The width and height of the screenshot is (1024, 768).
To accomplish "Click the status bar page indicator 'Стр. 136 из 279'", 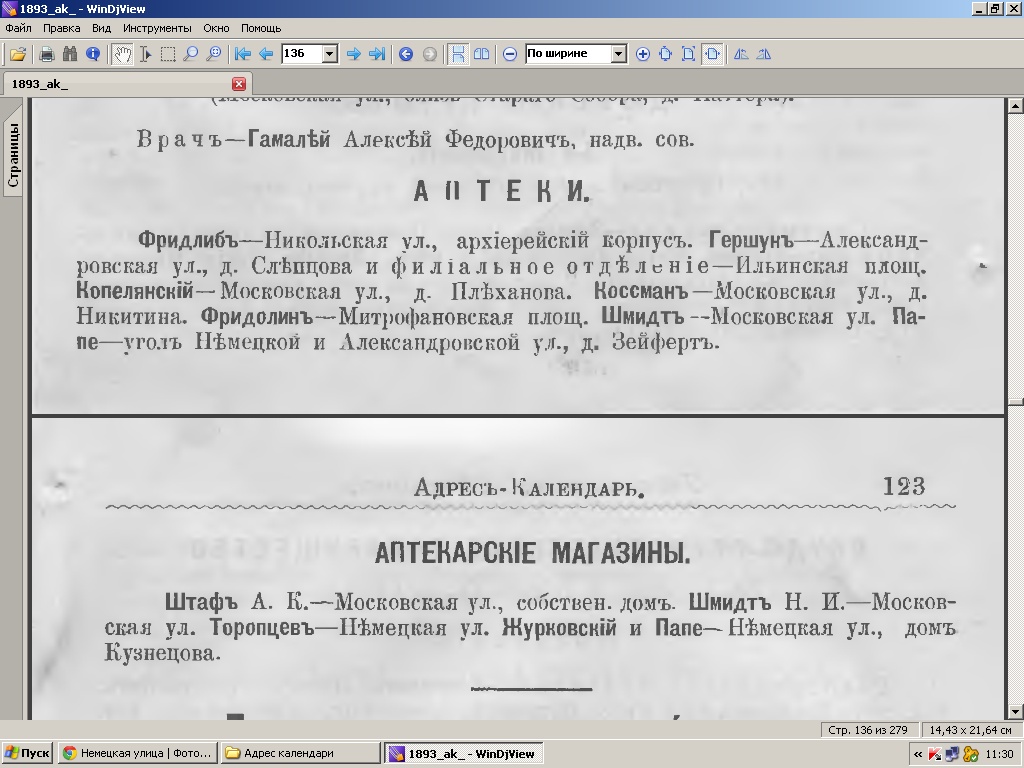I will point(867,729).
